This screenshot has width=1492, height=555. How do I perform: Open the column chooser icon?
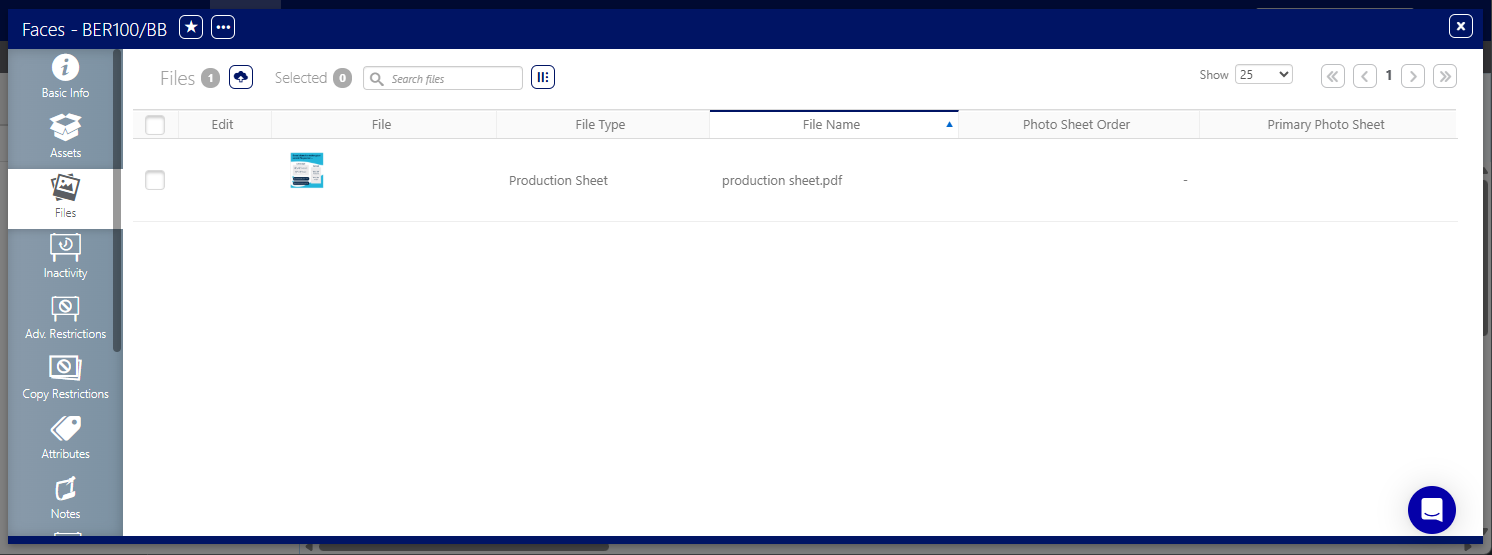click(x=543, y=77)
